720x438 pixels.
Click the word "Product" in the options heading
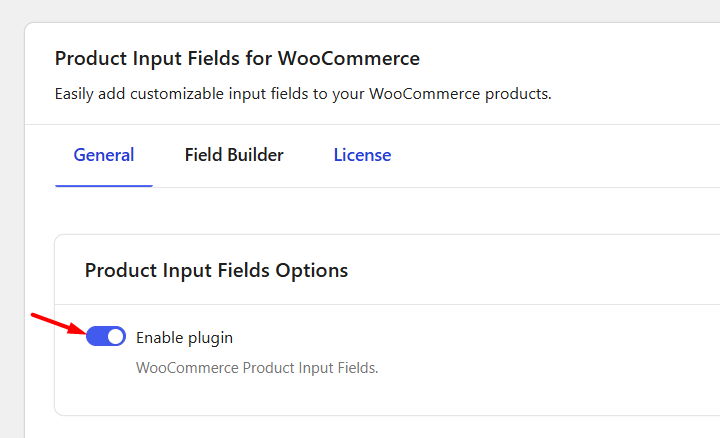[x=118, y=270]
